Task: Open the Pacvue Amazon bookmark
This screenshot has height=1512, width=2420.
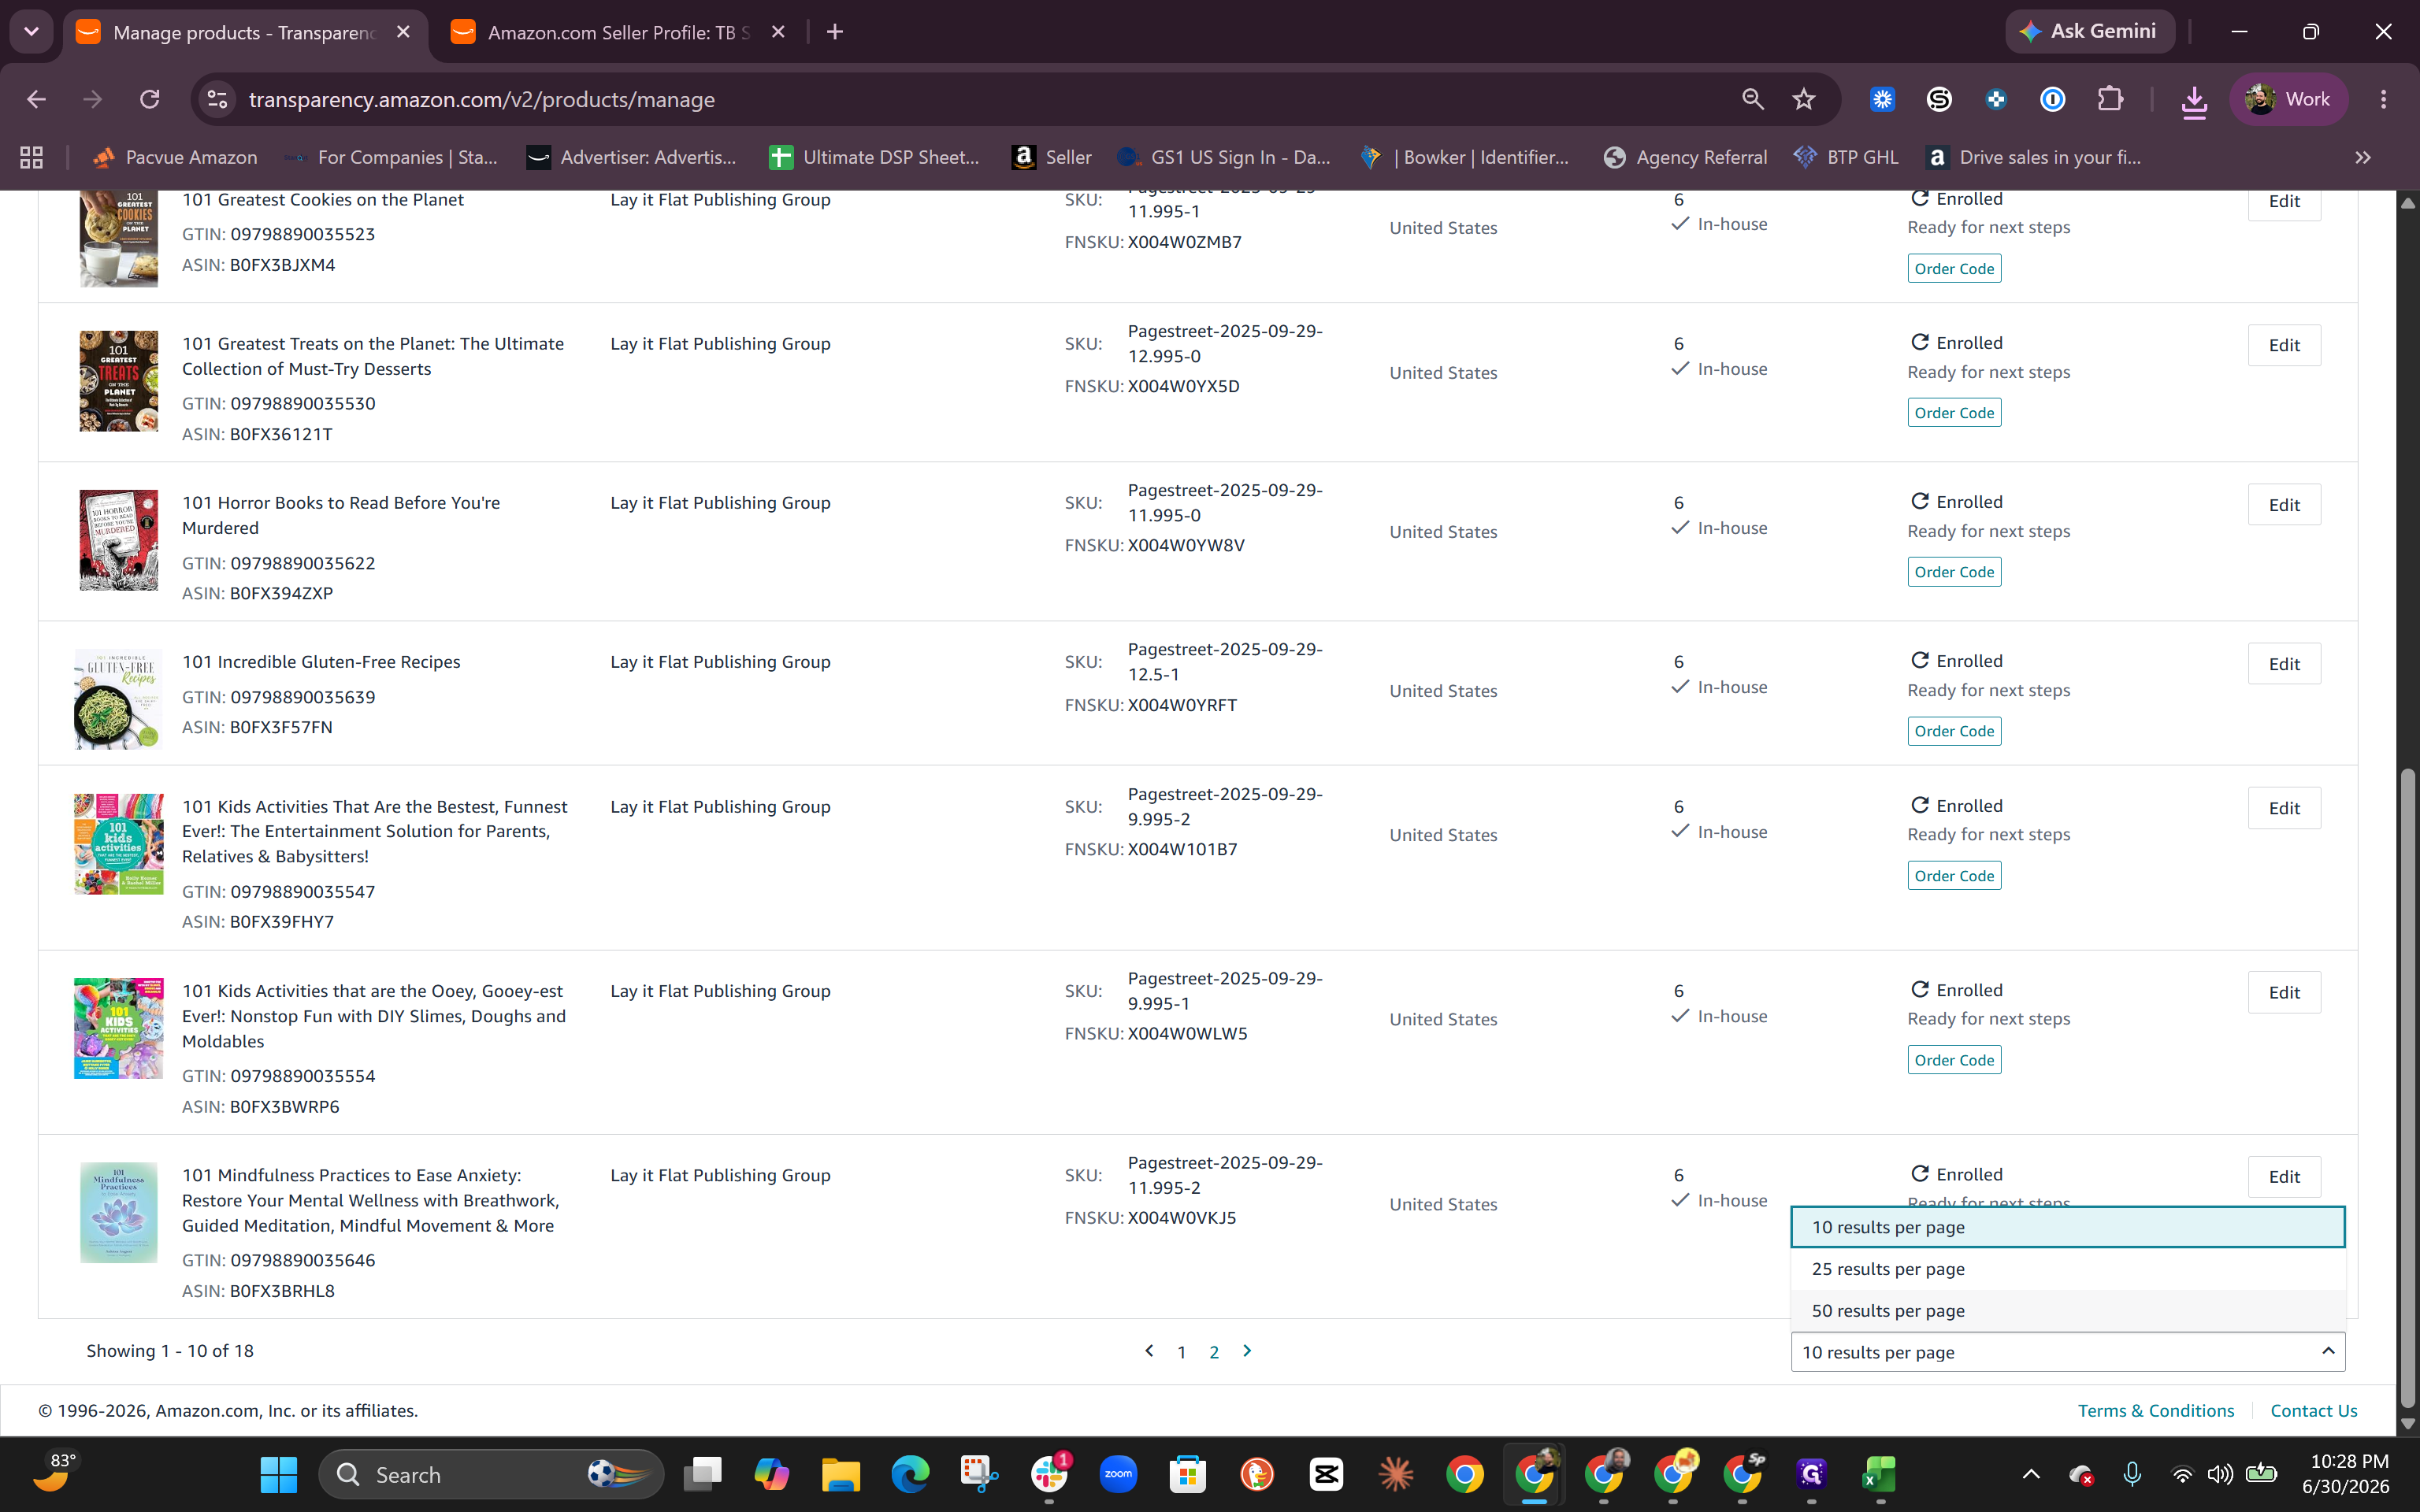Action: point(175,157)
